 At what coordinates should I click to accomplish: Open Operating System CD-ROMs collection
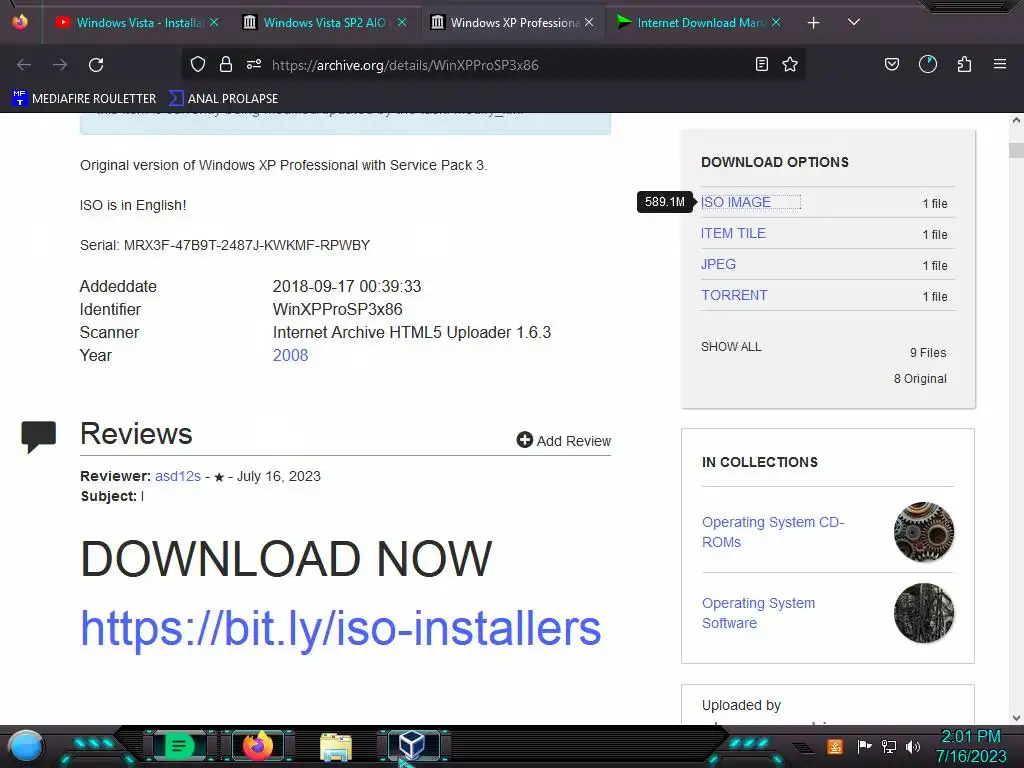(773, 532)
